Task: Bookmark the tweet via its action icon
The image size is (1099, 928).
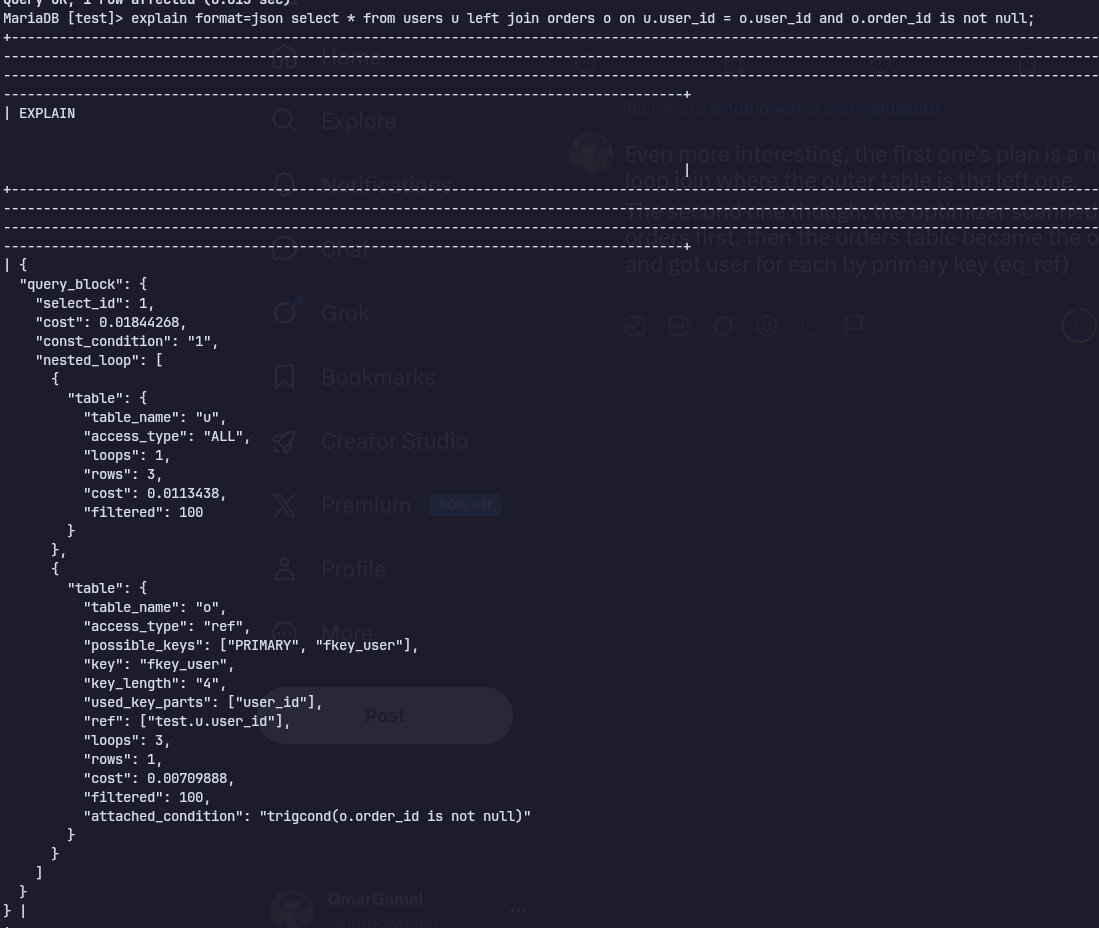Action: pos(1028,63)
